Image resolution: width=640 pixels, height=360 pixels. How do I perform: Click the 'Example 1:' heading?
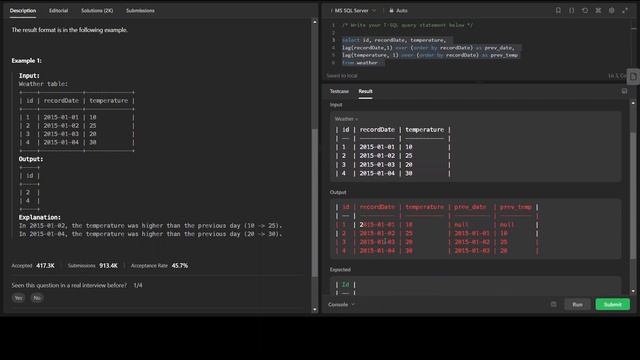pyautogui.click(x=27, y=60)
